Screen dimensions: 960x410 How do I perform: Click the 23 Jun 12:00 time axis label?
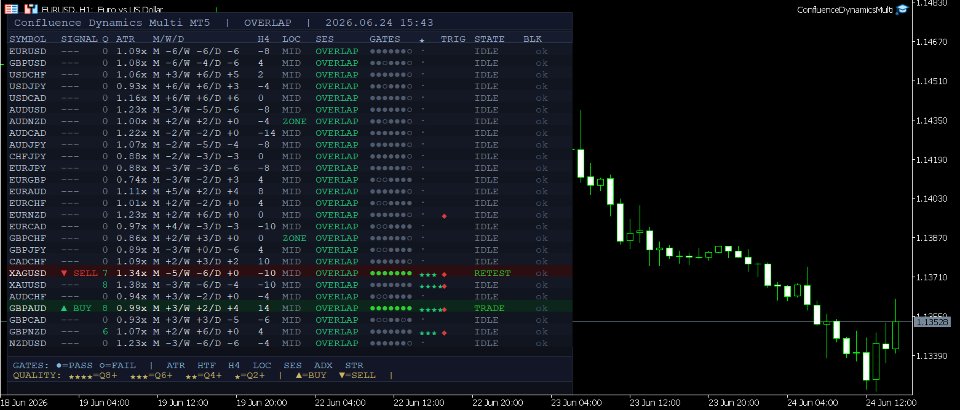[654, 403]
